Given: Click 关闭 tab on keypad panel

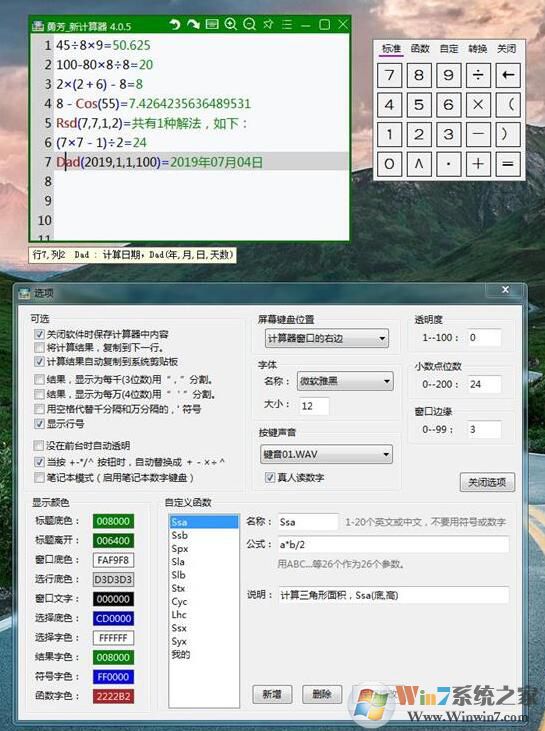Looking at the screenshot, I should click(x=506, y=48).
